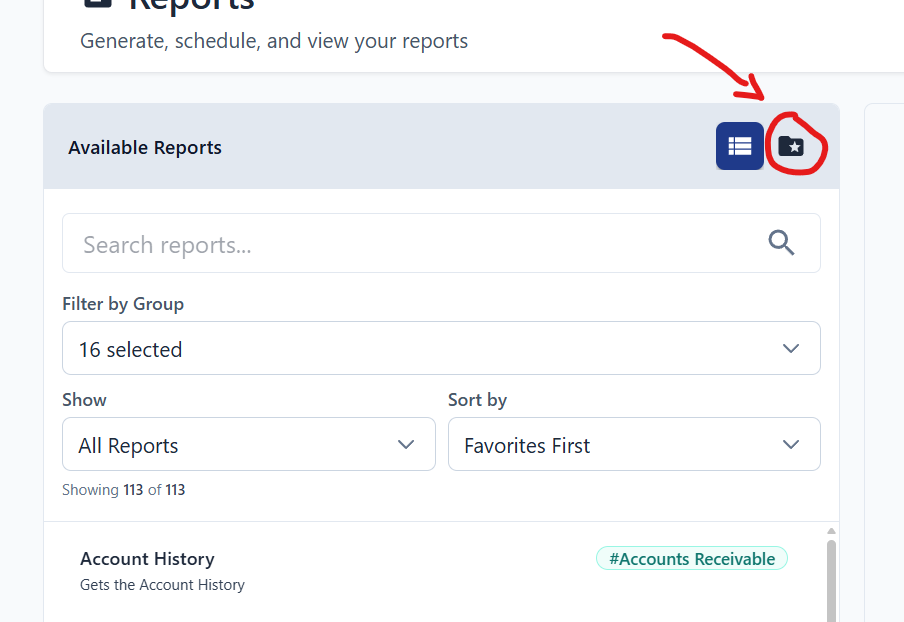Expand the Filter by Group chevron
This screenshot has height=622, width=904.
(x=790, y=348)
